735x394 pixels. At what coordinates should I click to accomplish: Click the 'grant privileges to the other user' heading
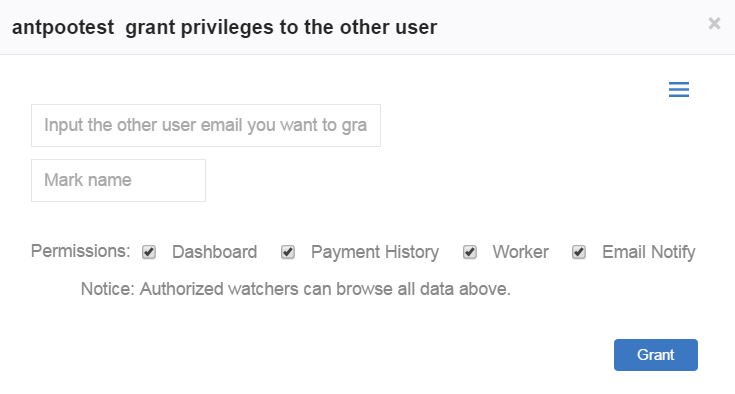click(x=281, y=27)
